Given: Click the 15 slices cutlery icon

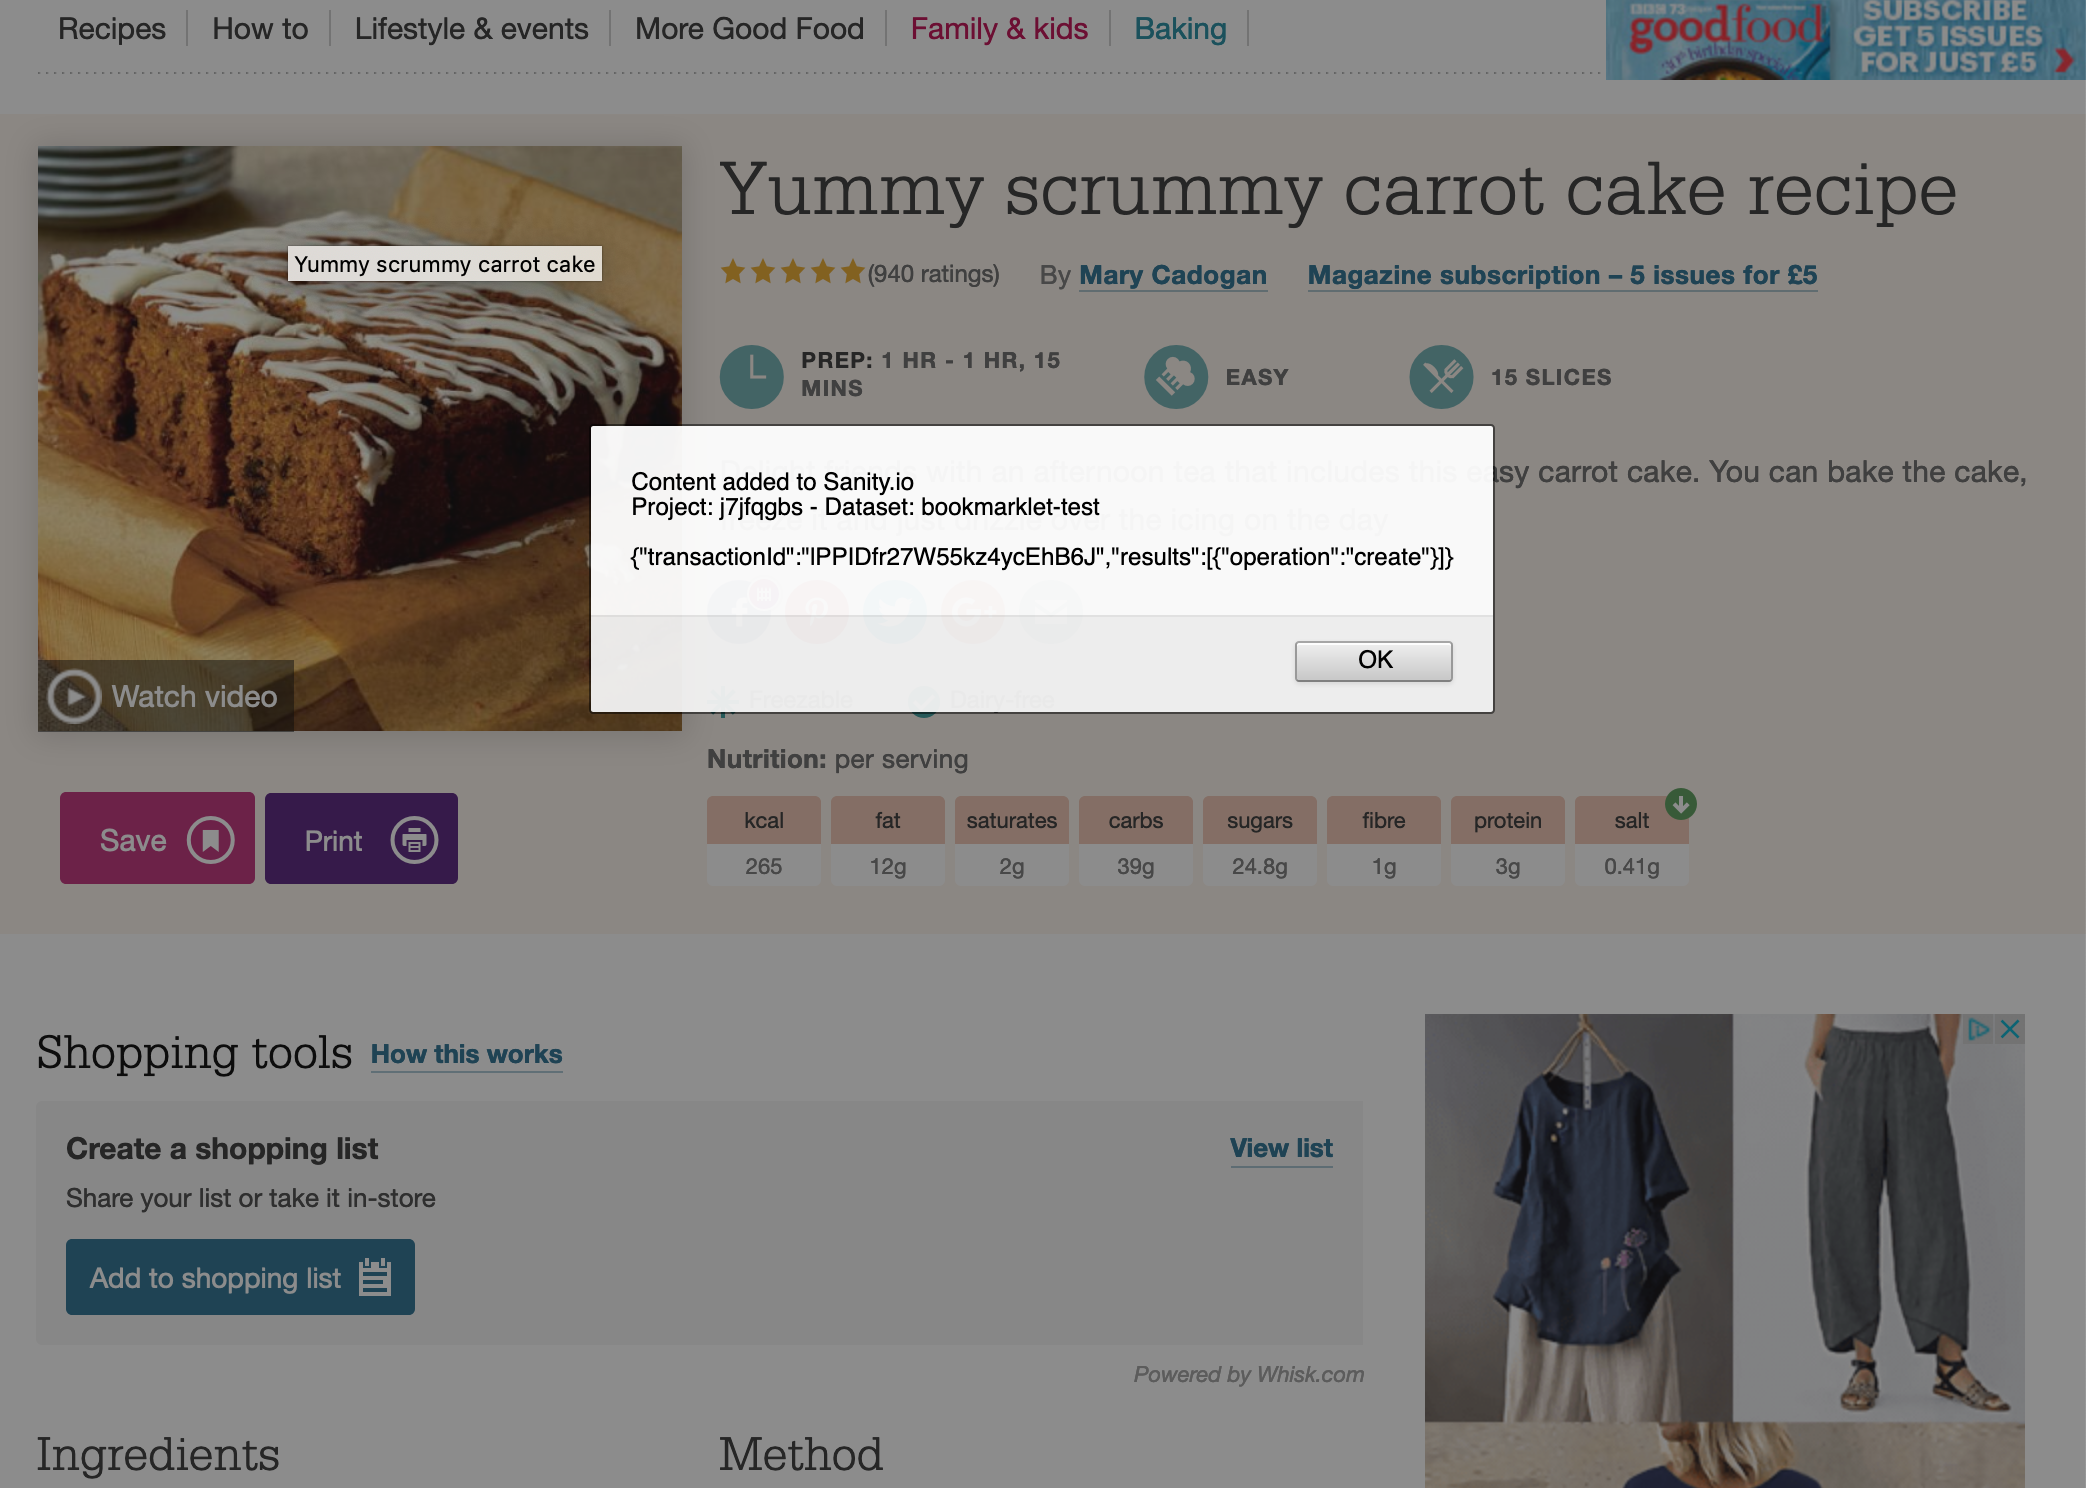Looking at the screenshot, I should tap(1440, 376).
